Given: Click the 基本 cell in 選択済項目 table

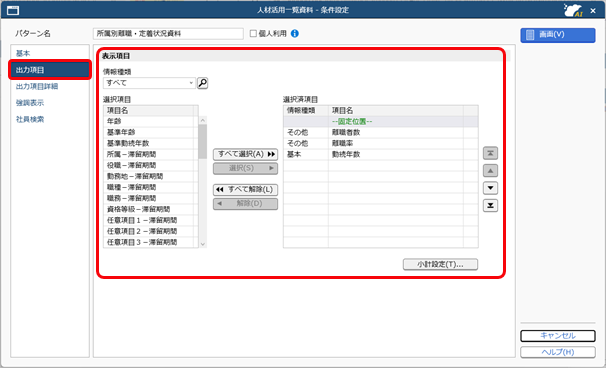Looking at the screenshot, I should tap(306, 154).
